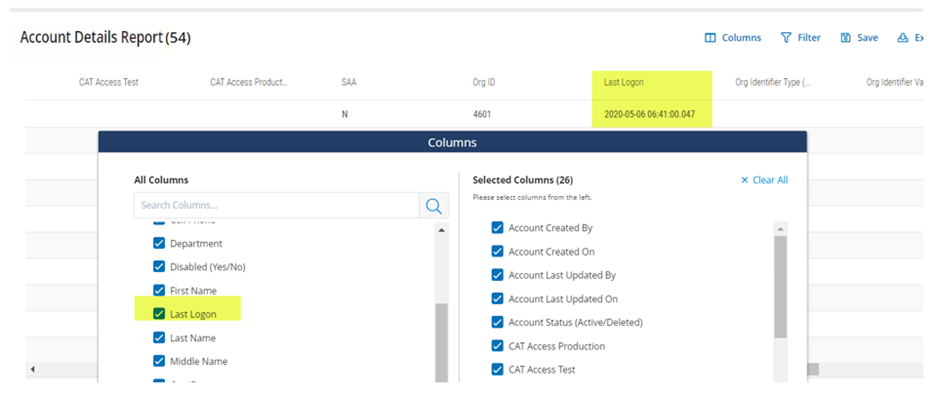The width and height of the screenshot is (936, 396).
Task: Open the Columns chooser in the report toolbar
Action: click(x=733, y=38)
